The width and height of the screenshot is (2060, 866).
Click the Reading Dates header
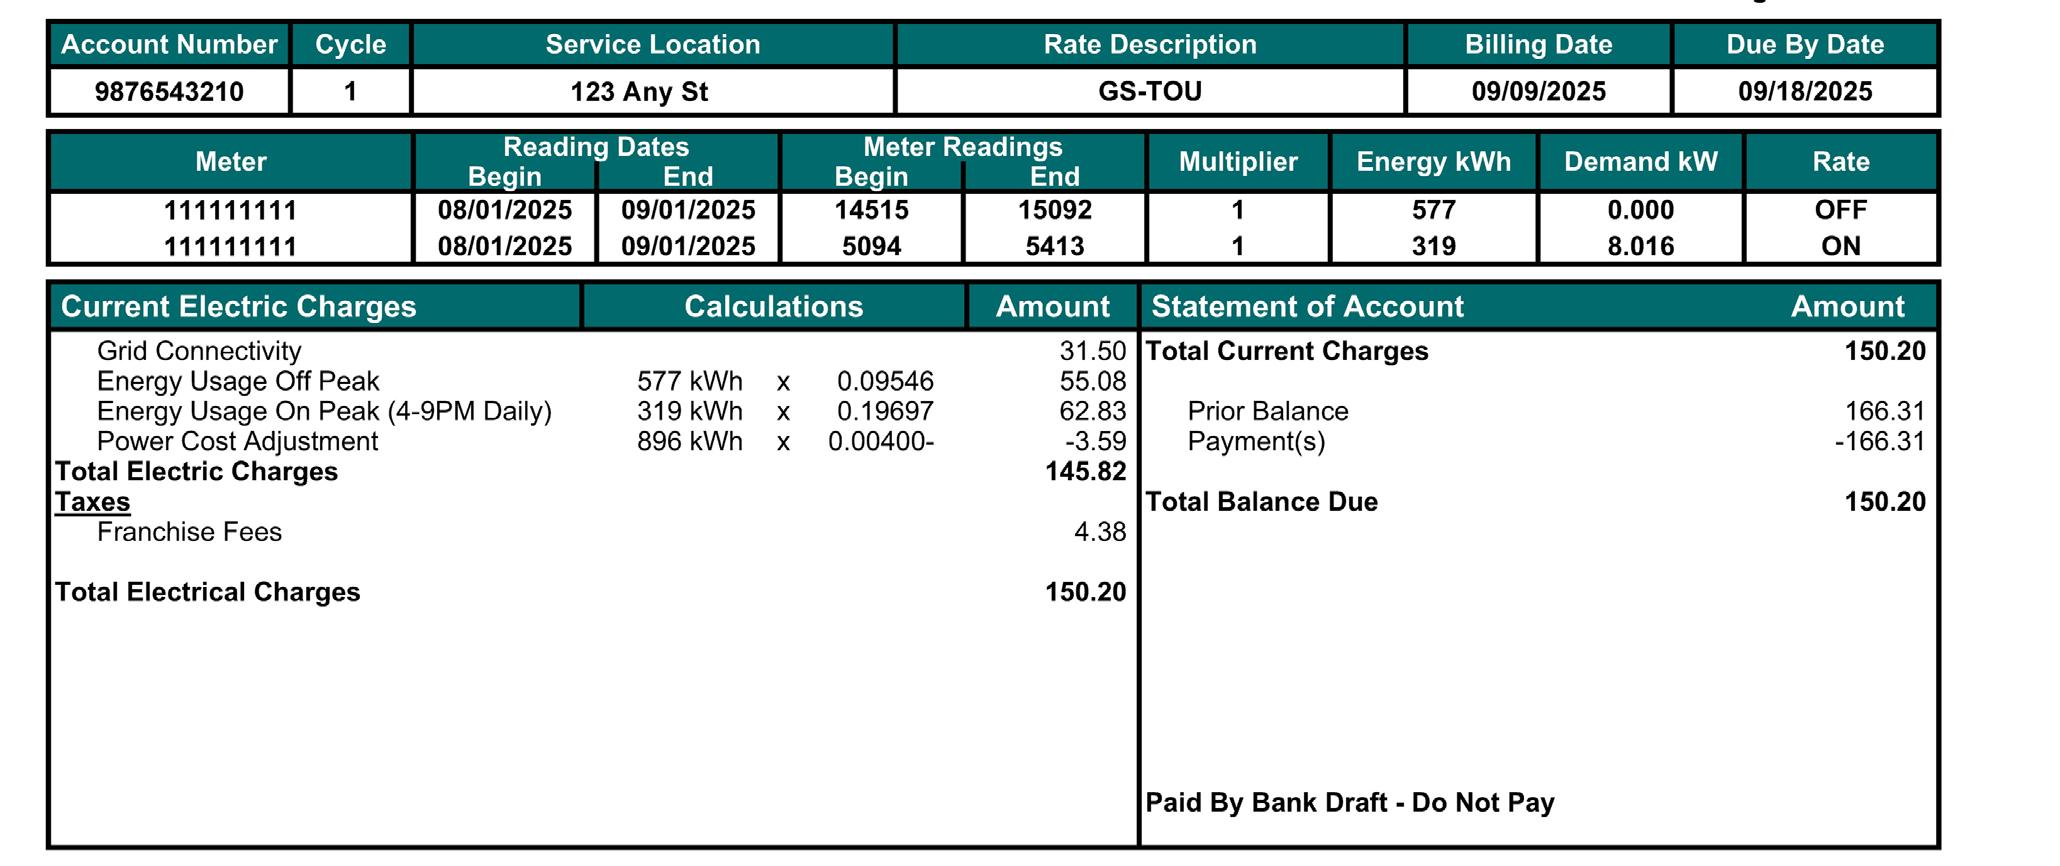596,147
